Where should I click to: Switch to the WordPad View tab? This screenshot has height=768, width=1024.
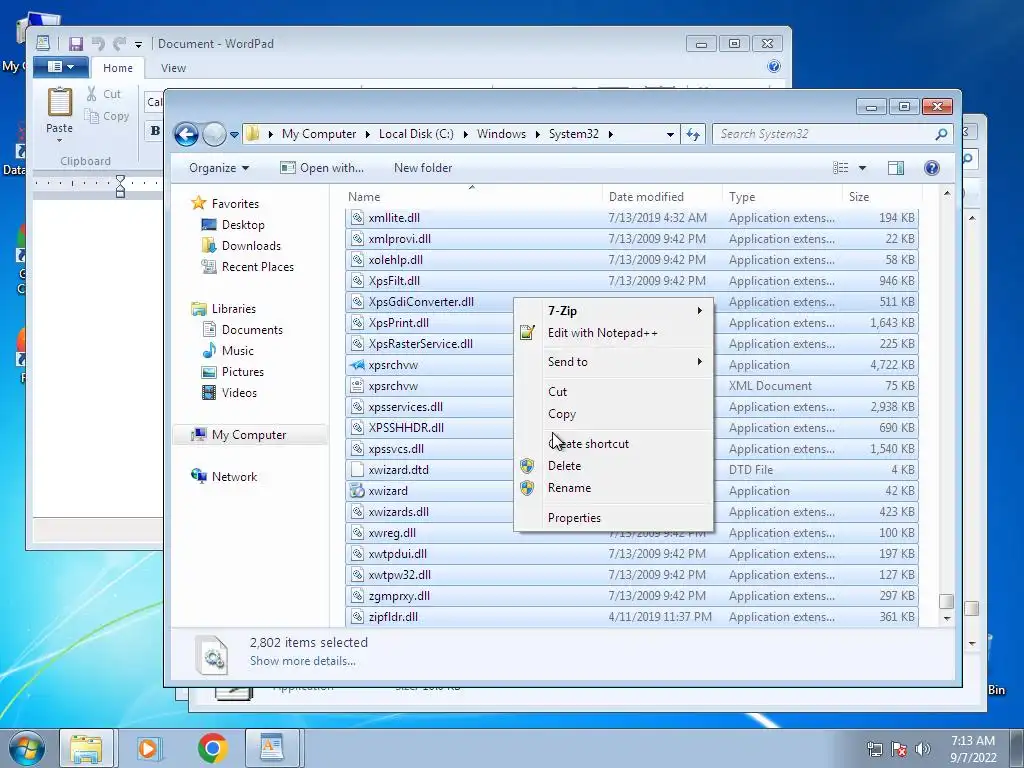point(173,68)
